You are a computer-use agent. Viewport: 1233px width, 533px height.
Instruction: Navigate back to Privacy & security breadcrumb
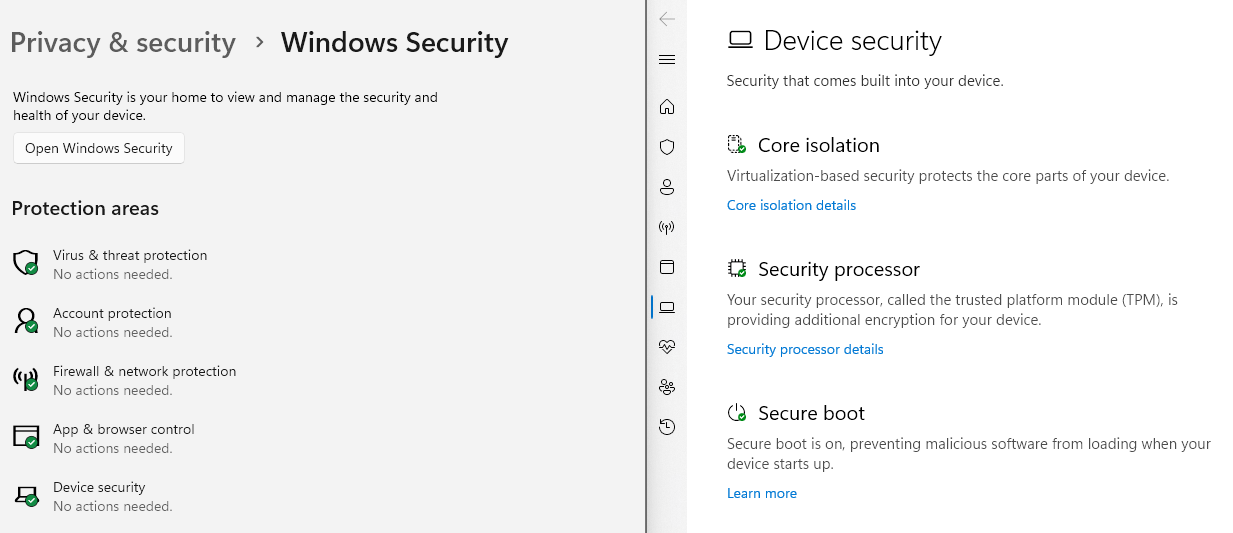click(123, 43)
